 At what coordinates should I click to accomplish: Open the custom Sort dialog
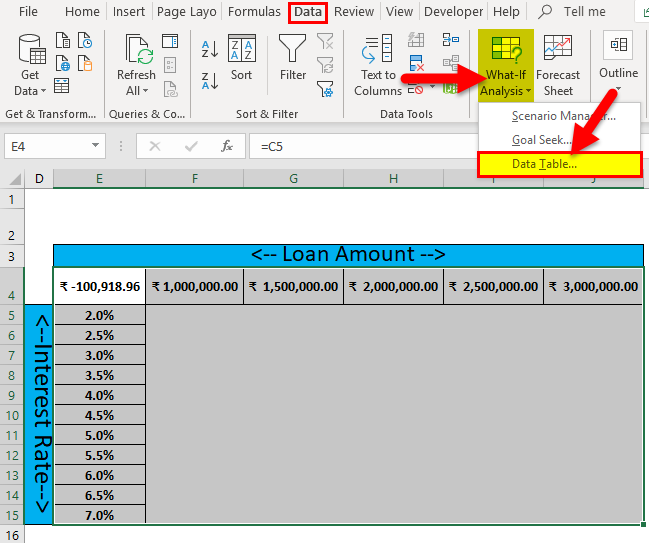point(242,57)
